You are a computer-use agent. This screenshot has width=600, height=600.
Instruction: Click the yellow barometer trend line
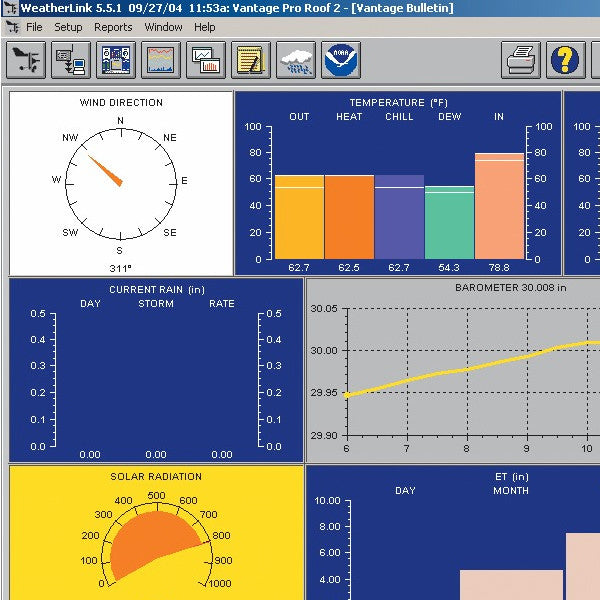tap(473, 369)
